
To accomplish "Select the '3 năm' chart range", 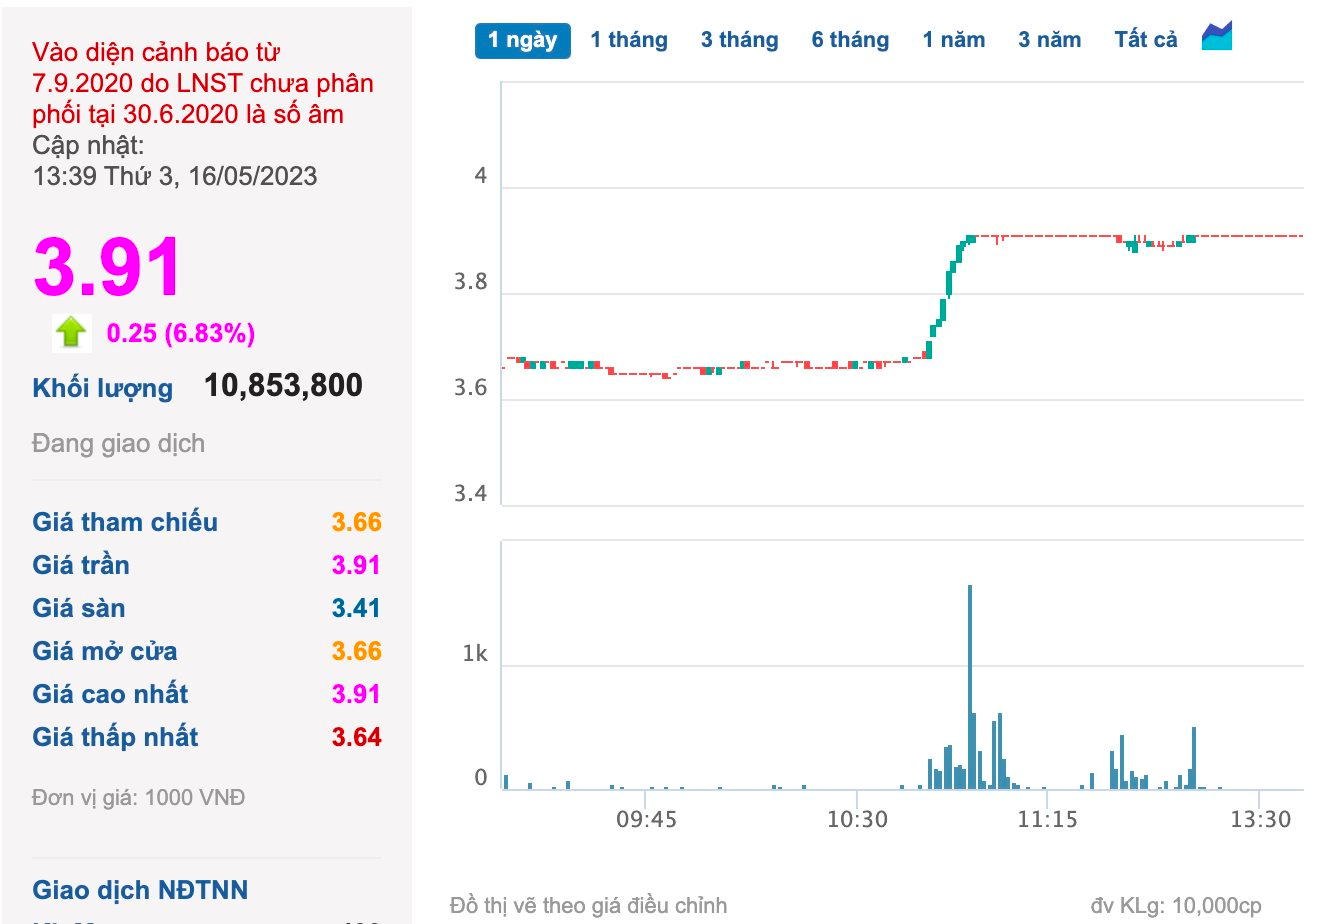I will point(1050,40).
